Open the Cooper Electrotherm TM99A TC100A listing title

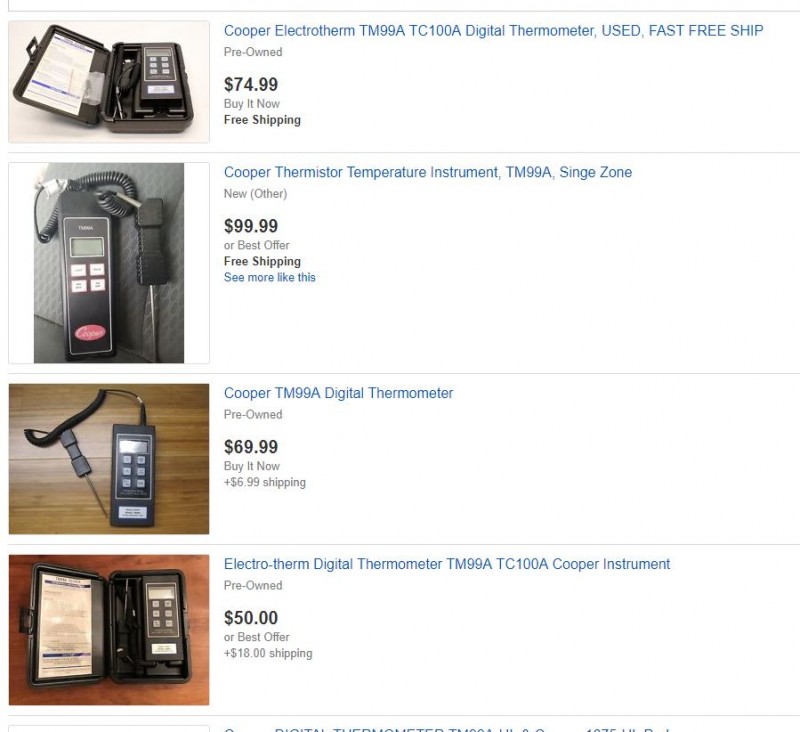point(493,31)
